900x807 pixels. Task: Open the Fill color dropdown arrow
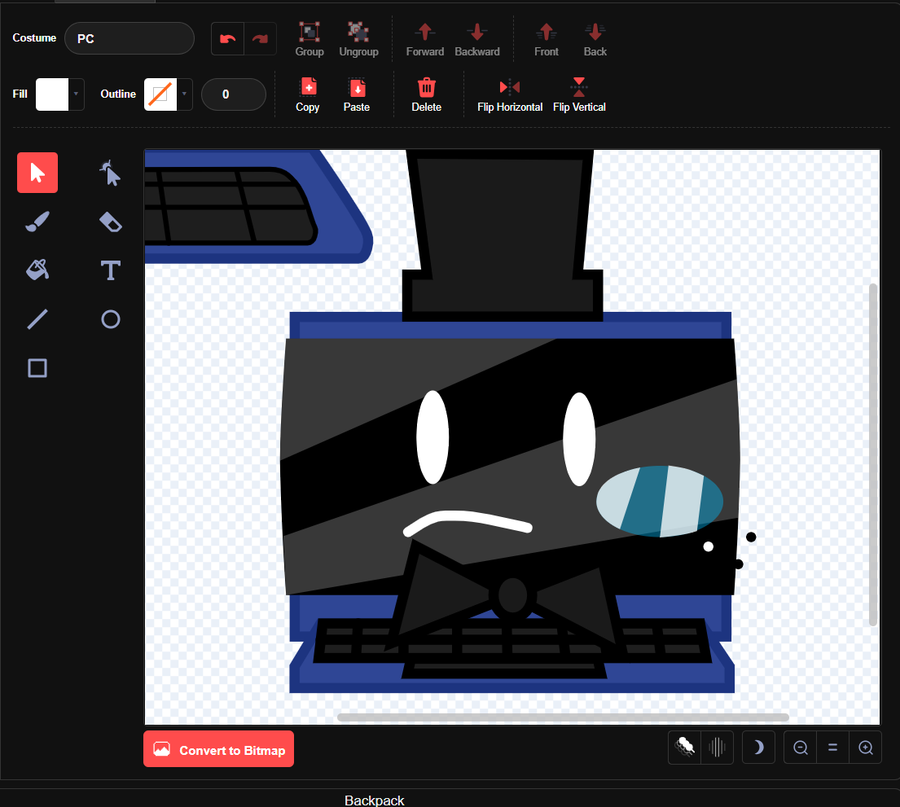coord(76,94)
